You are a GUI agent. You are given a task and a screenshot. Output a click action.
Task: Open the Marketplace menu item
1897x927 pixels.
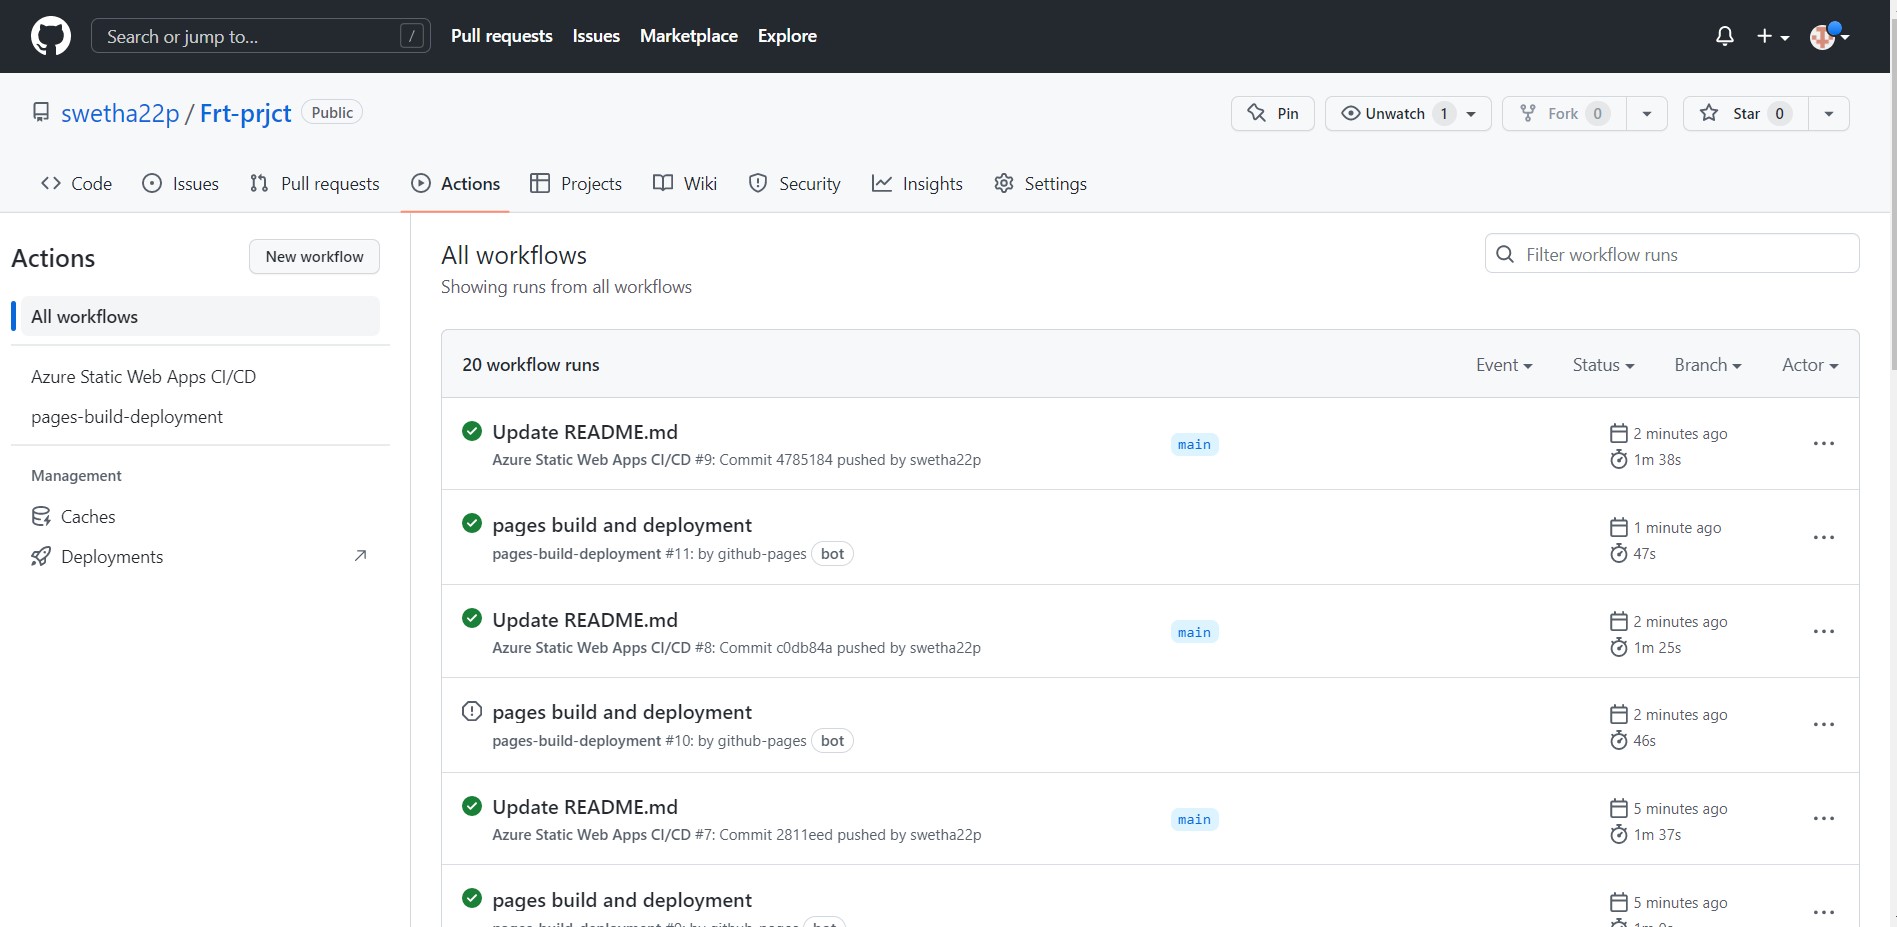(x=688, y=35)
